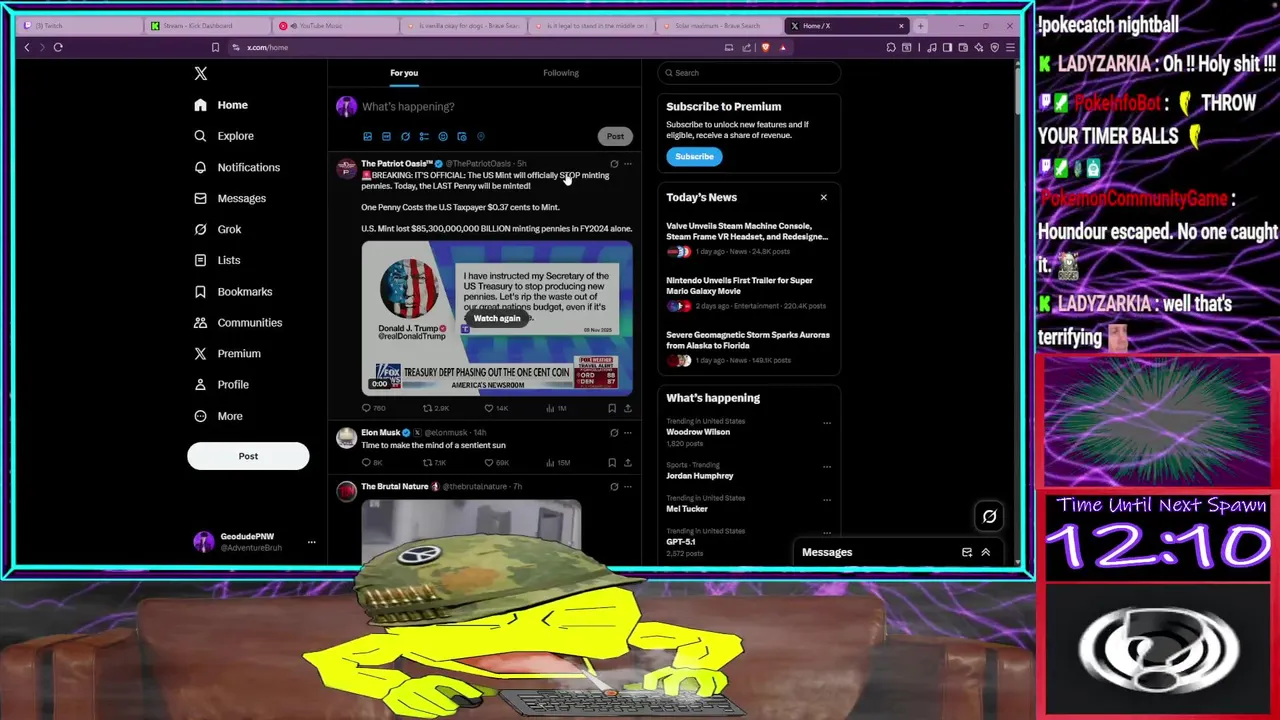Image resolution: width=1280 pixels, height=720 pixels.
Task: Share The Patriot Oasis post
Action: point(627,408)
